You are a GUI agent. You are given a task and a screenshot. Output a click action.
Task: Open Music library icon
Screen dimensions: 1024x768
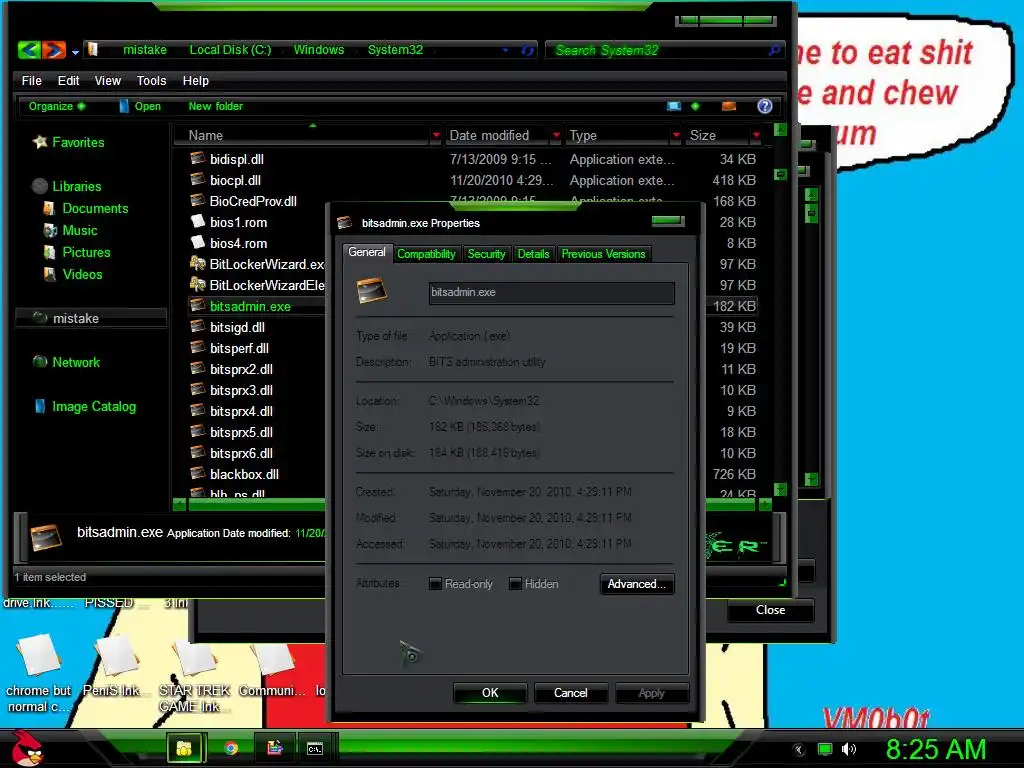(50, 231)
